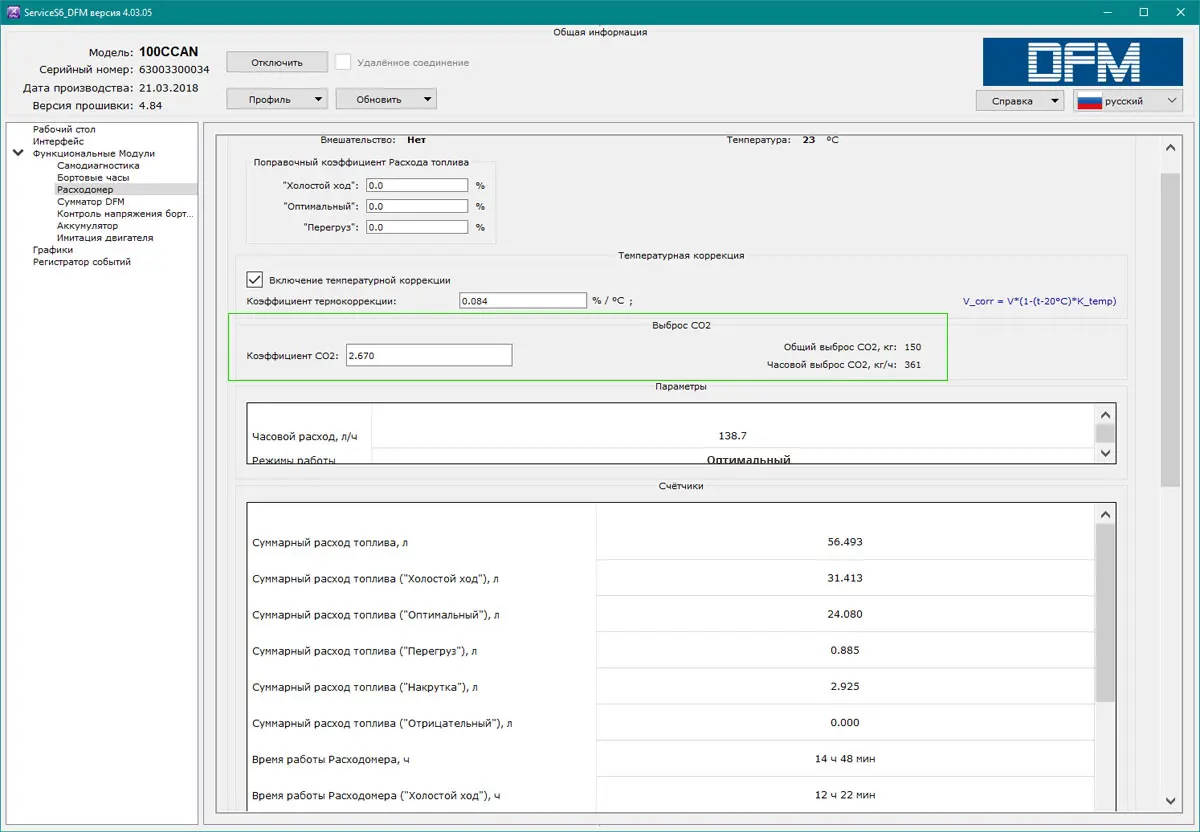This screenshot has width=1200, height=832.
Task: Disable the temperature correction checkbox
Action: (254, 280)
